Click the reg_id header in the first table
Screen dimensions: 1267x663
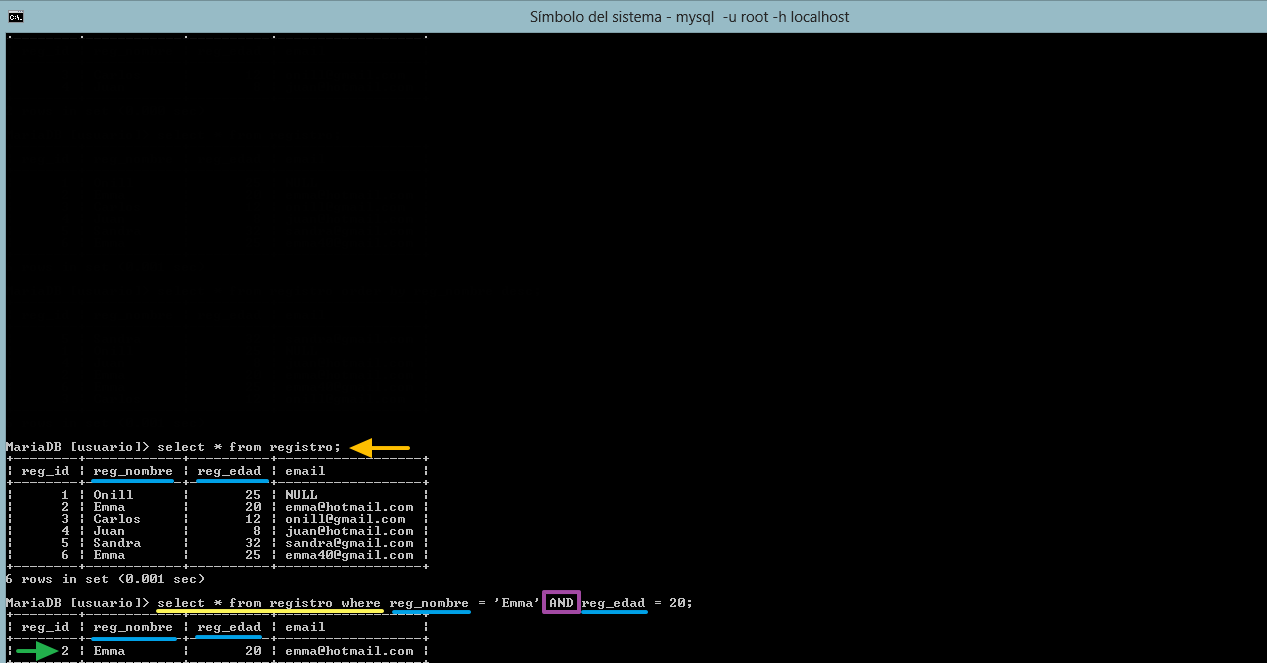pos(45,471)
